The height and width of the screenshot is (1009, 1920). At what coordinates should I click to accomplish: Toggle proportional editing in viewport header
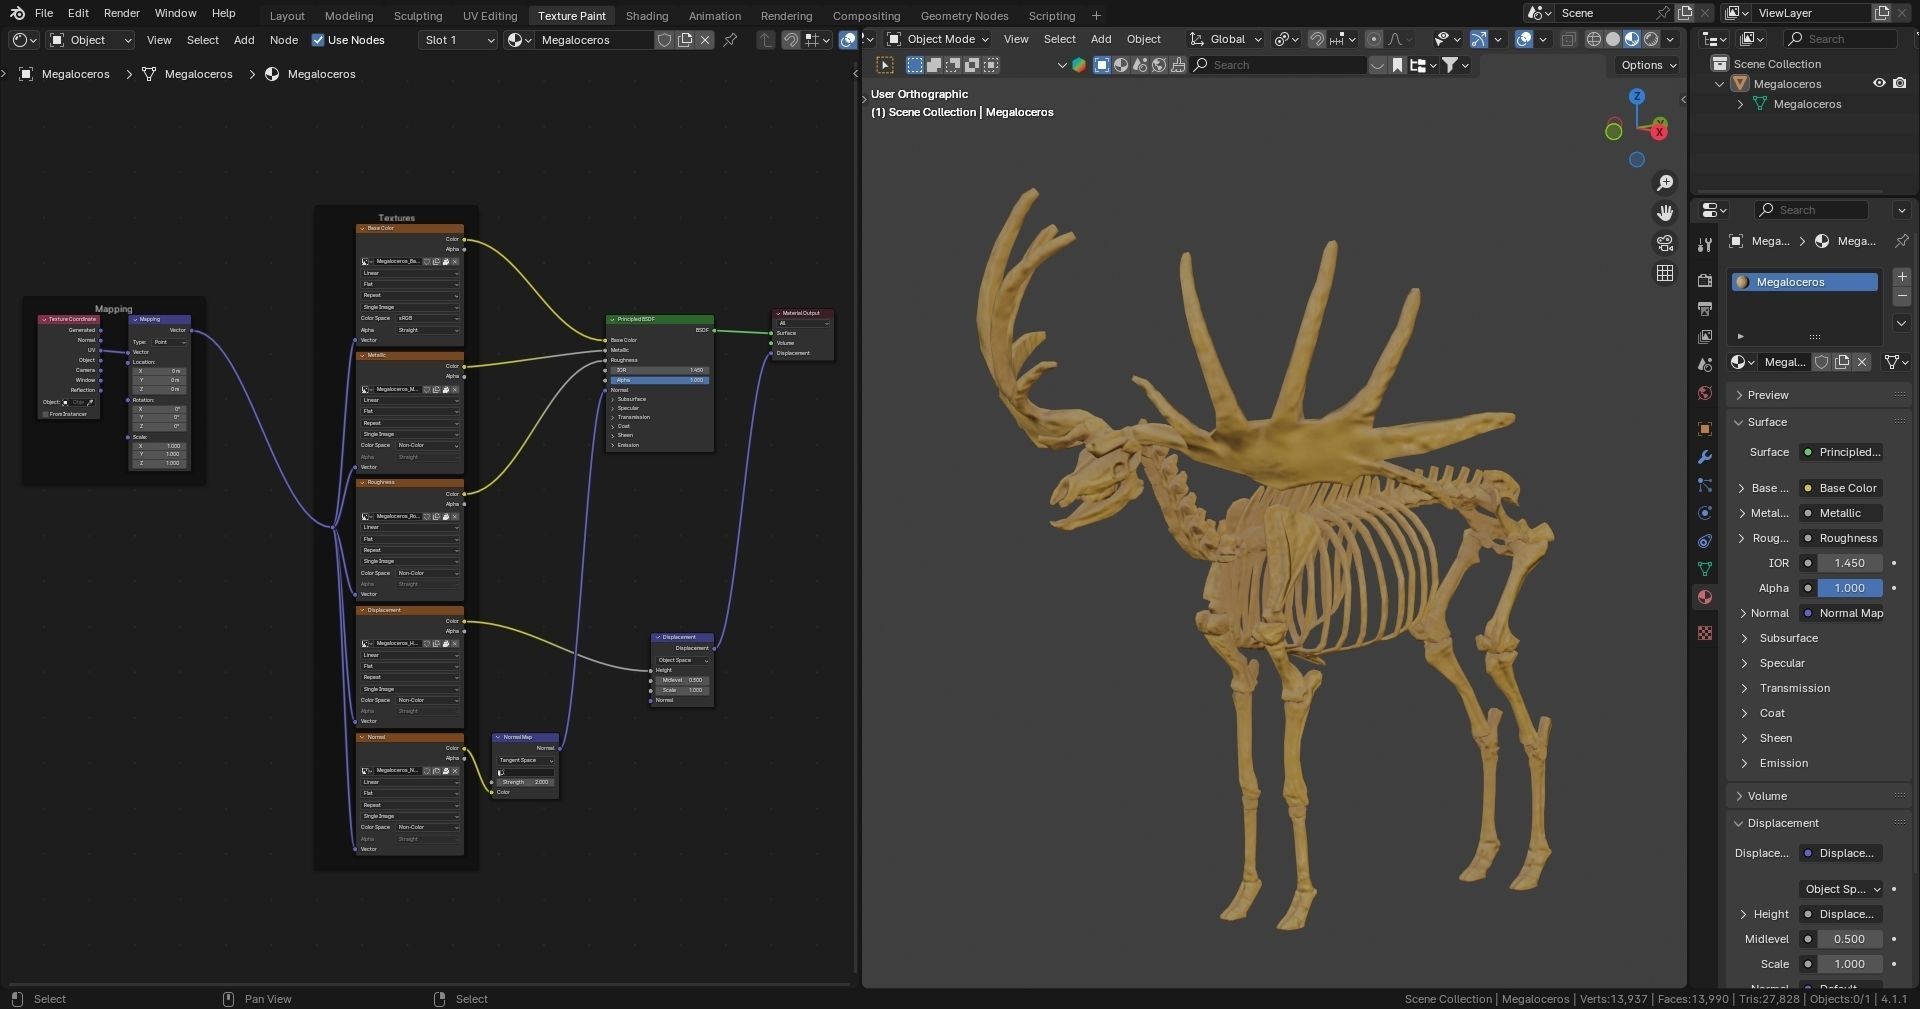point(1374,39)
